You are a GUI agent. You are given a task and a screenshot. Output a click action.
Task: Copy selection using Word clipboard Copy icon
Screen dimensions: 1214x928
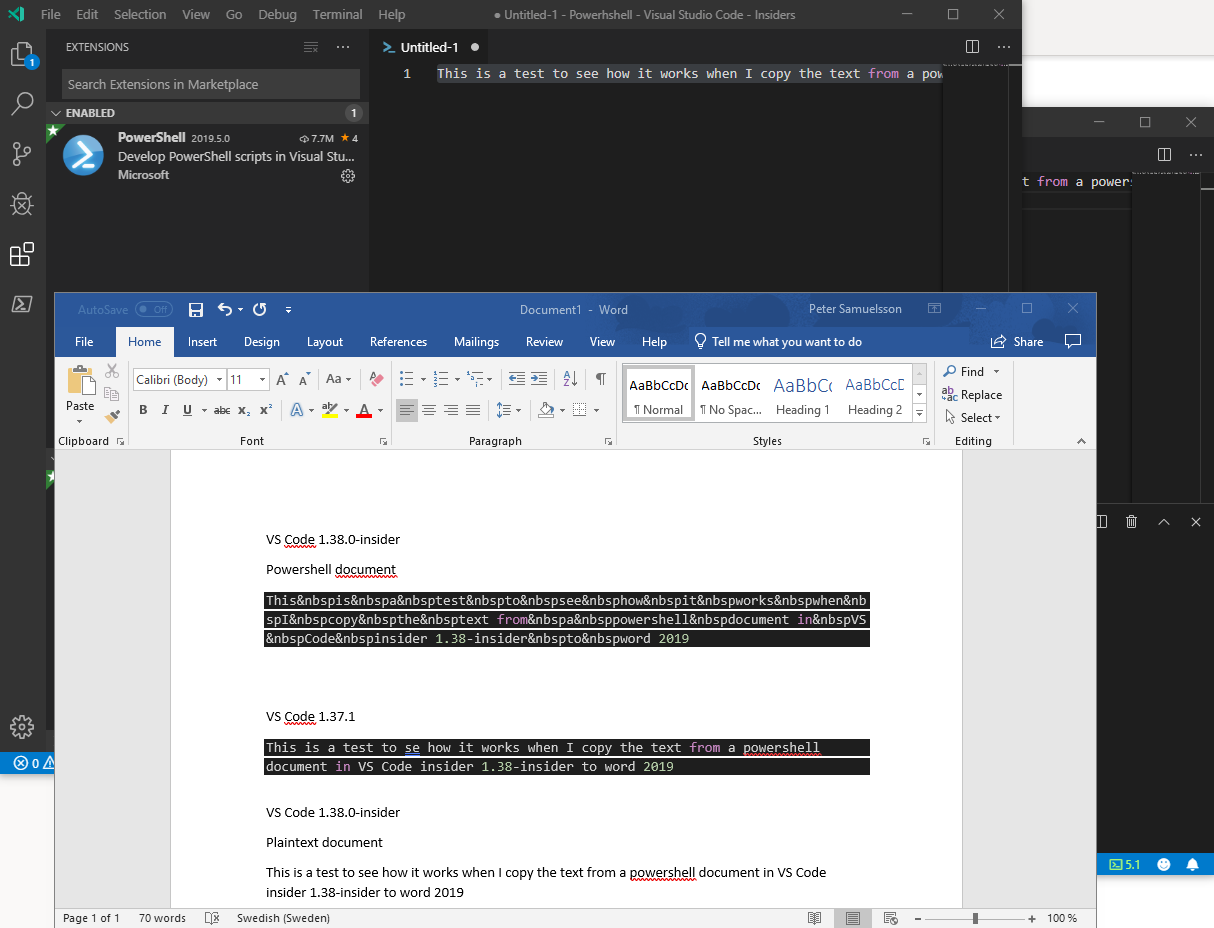[112, 394]
